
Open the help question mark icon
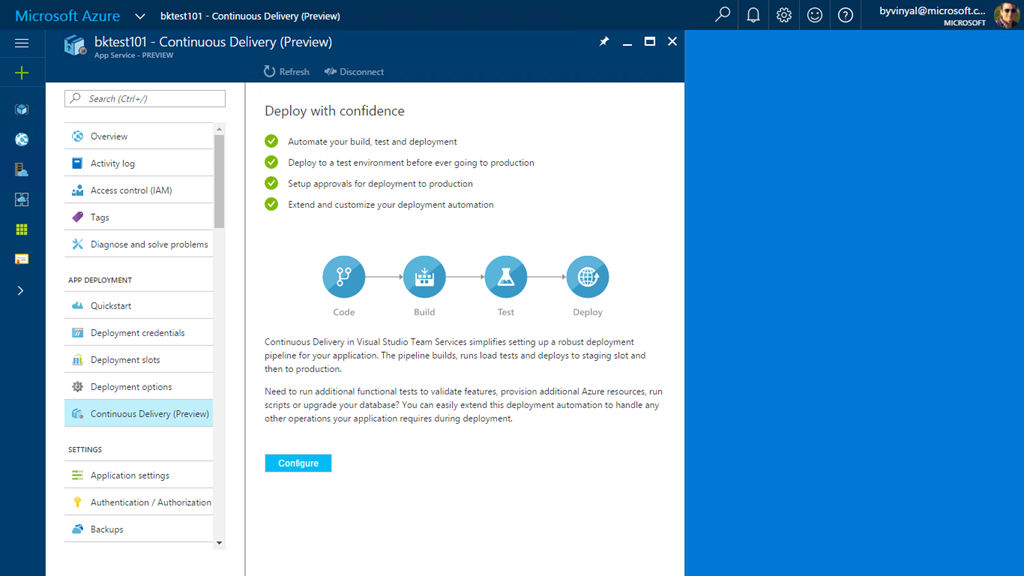(845, 15)
